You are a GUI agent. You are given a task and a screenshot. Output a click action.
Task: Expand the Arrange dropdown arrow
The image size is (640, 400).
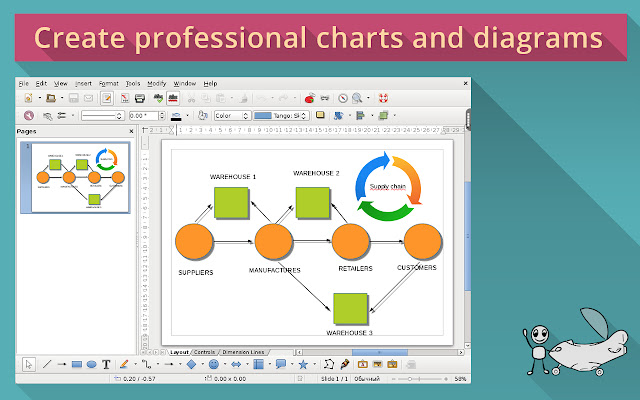pos(394,116)
